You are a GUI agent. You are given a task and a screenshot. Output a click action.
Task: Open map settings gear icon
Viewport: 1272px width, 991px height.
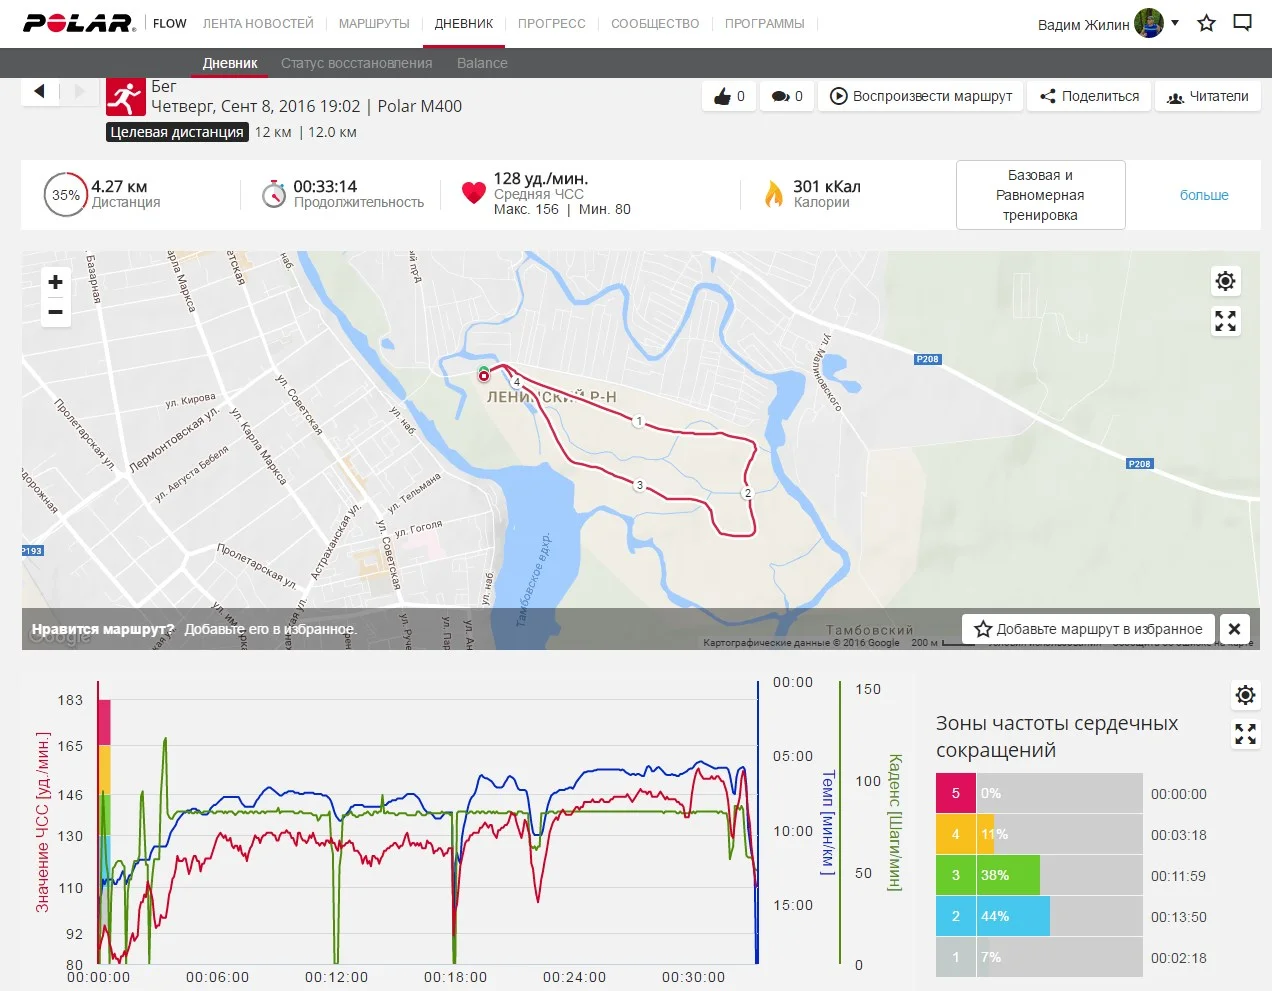click(1225, 281)
